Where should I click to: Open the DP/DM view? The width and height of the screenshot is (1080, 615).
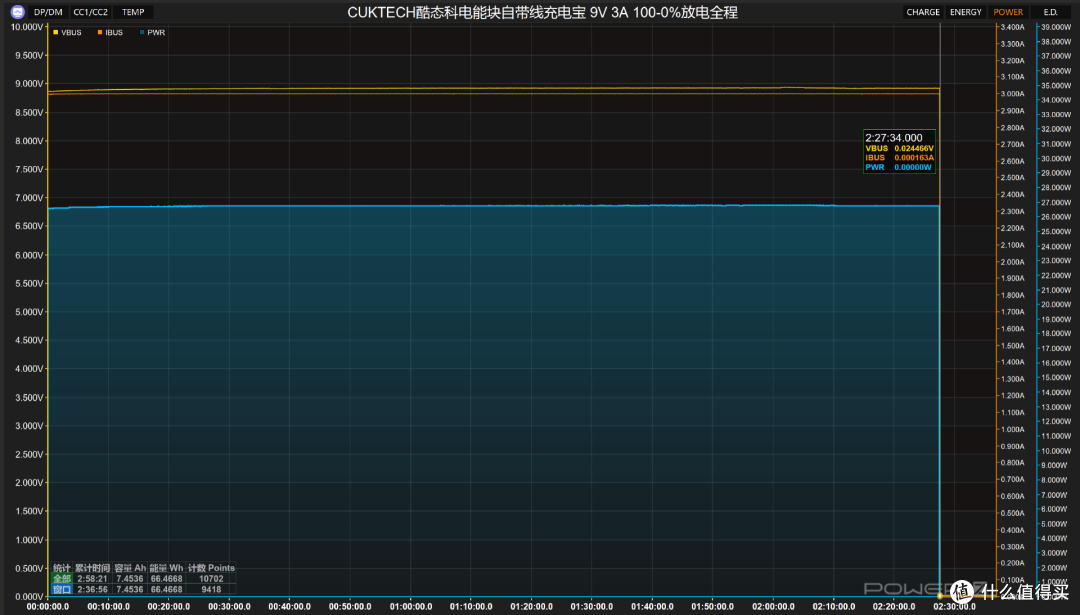48,12
